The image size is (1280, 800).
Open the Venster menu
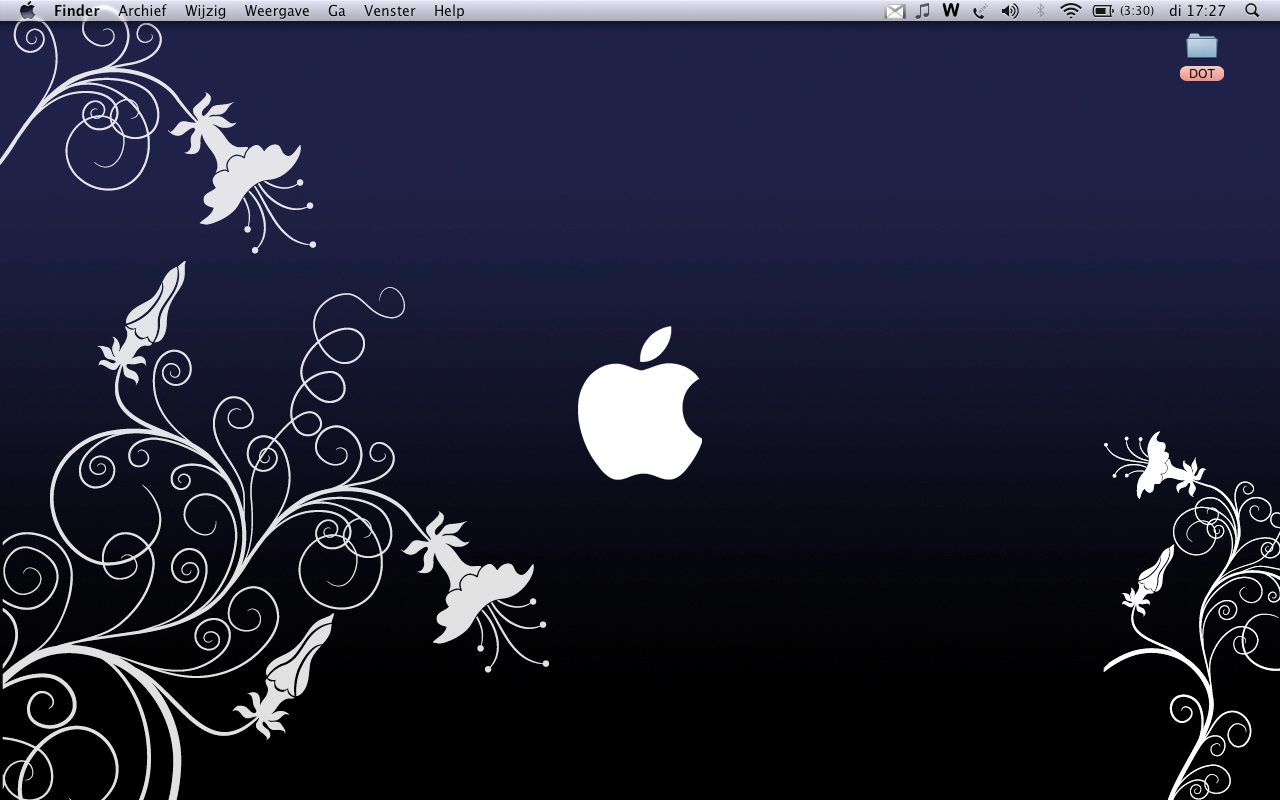pos(390,10)
